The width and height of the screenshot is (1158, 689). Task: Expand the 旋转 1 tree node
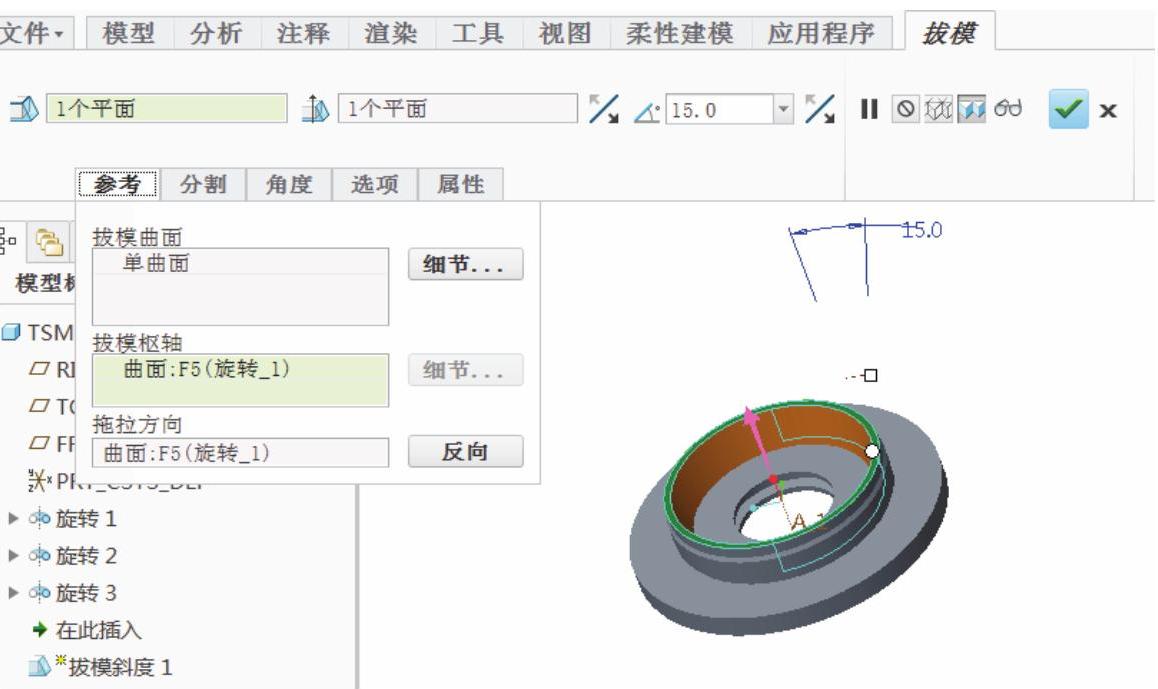(13, 518)
